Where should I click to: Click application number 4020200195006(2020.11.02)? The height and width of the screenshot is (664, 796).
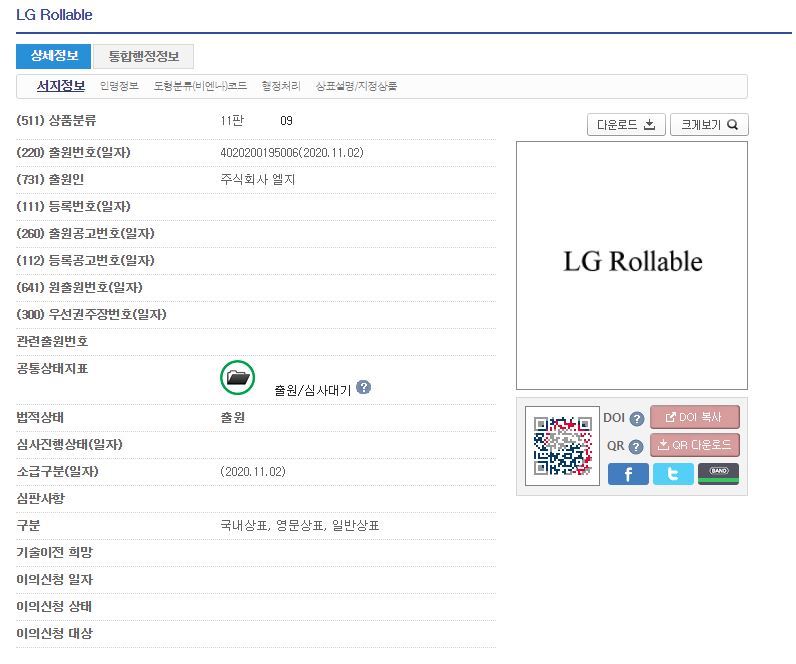pos(292,153)
